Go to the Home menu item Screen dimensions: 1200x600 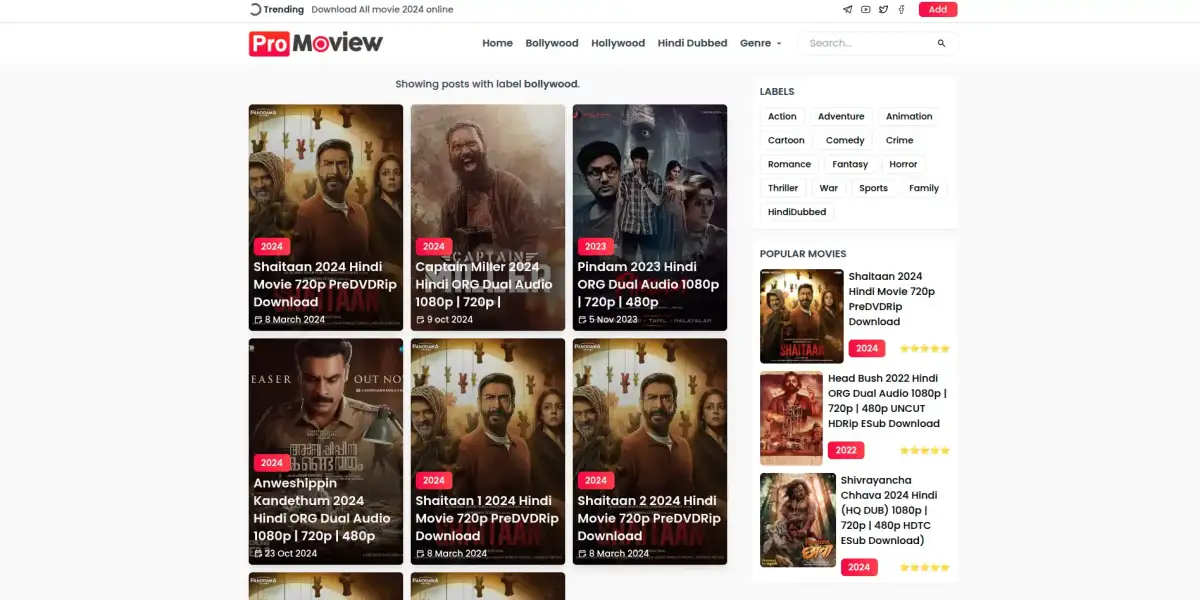(x=497, y=43)
